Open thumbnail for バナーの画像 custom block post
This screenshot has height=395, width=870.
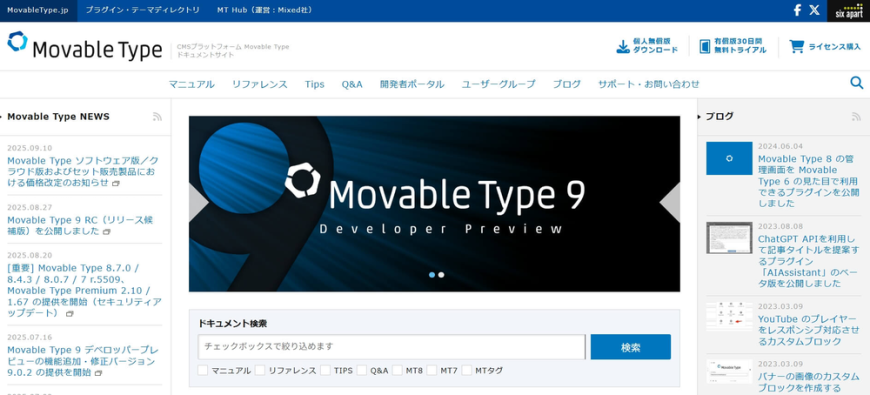coord(729,371)
